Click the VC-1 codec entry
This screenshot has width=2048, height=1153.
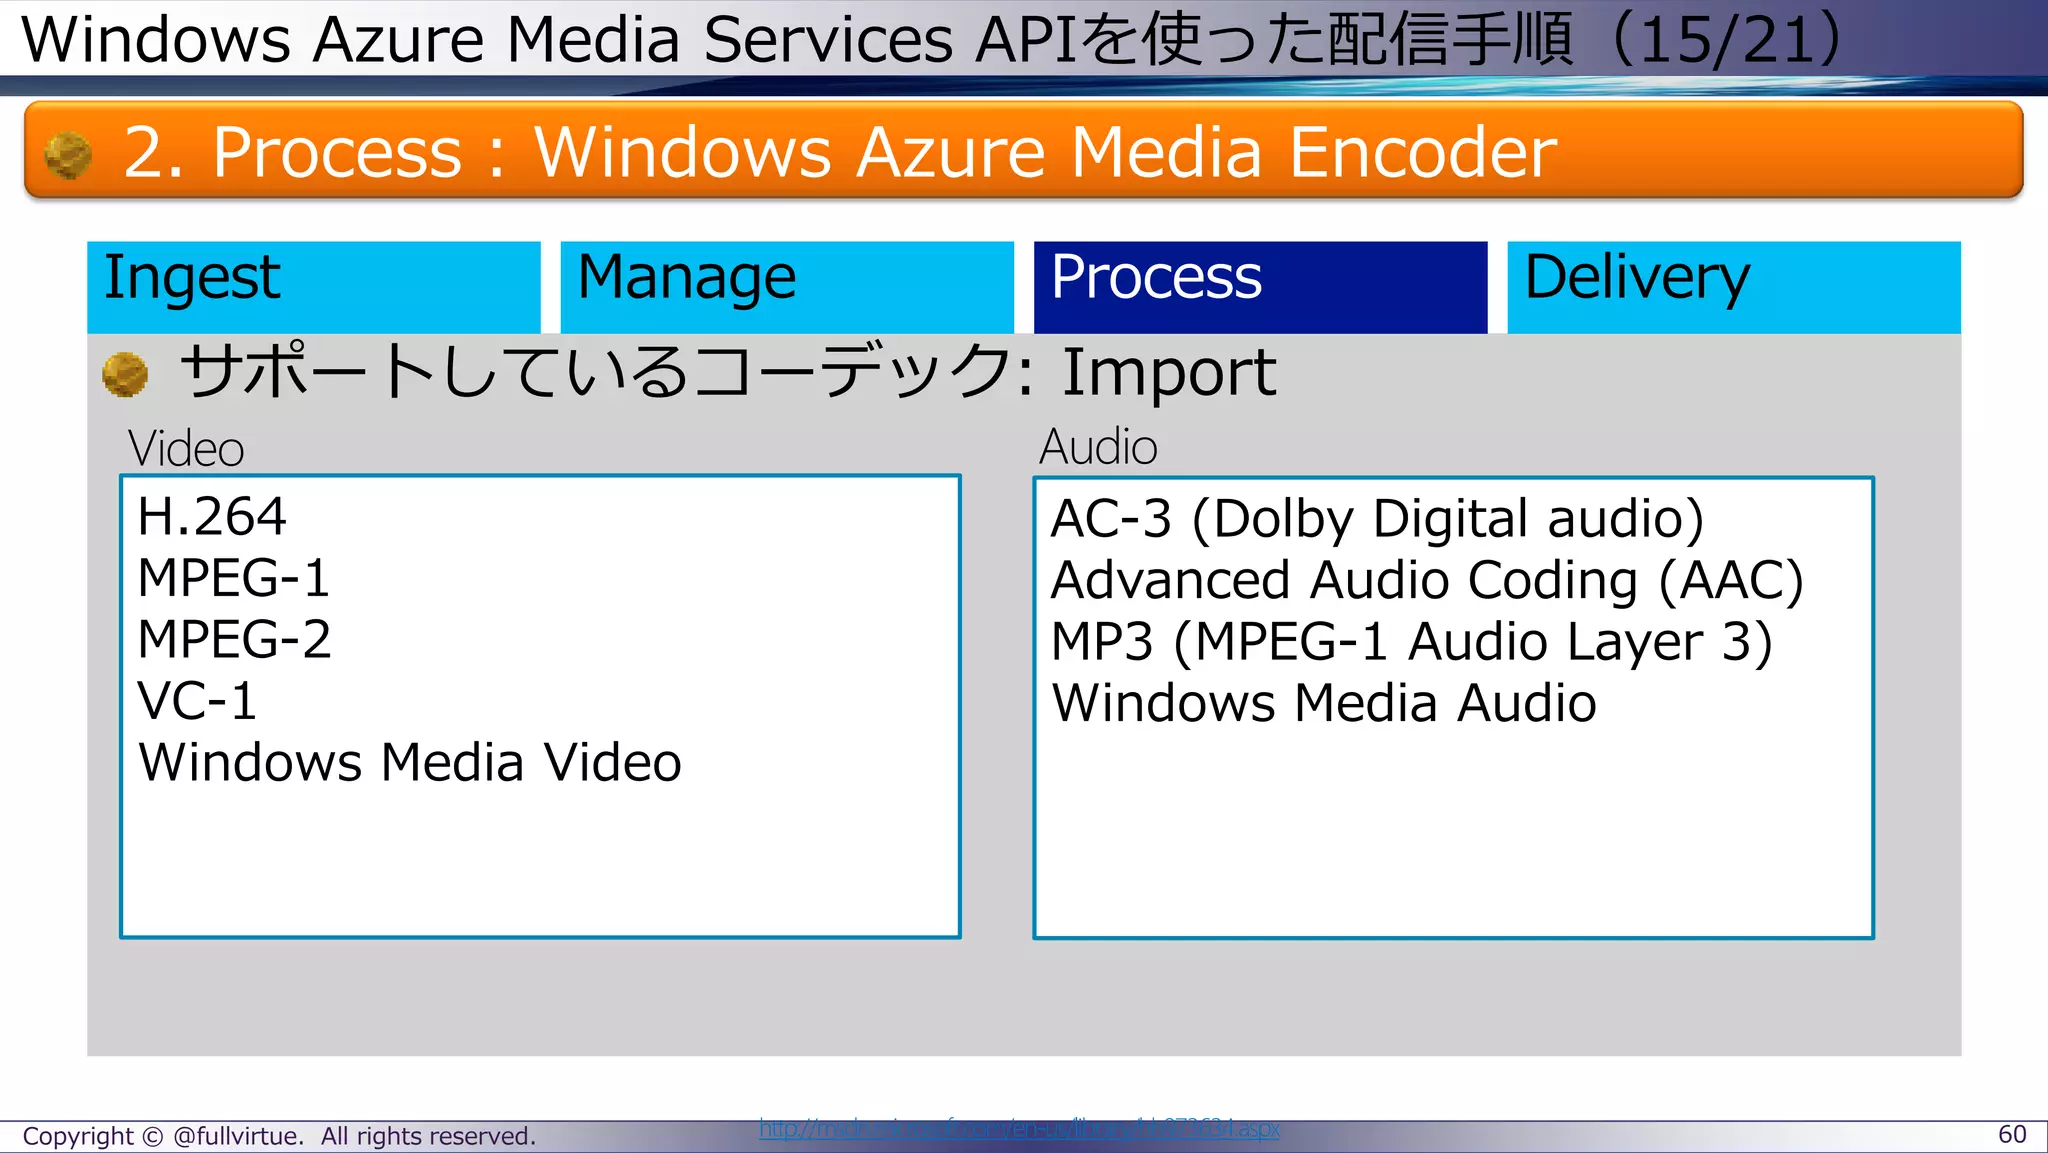tap(197, 701)
